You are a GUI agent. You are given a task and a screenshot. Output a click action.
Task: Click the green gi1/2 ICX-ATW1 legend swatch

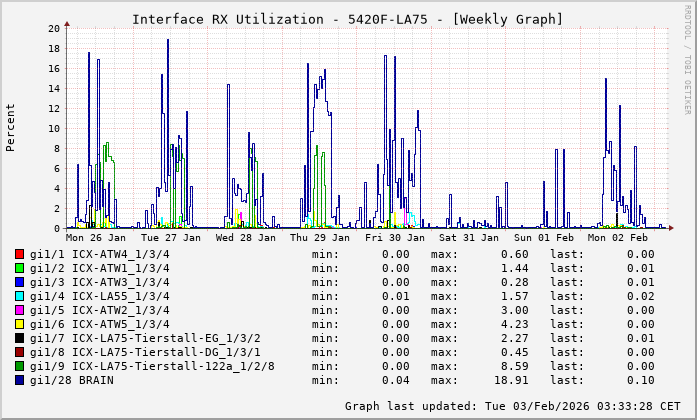coord(20,268)
